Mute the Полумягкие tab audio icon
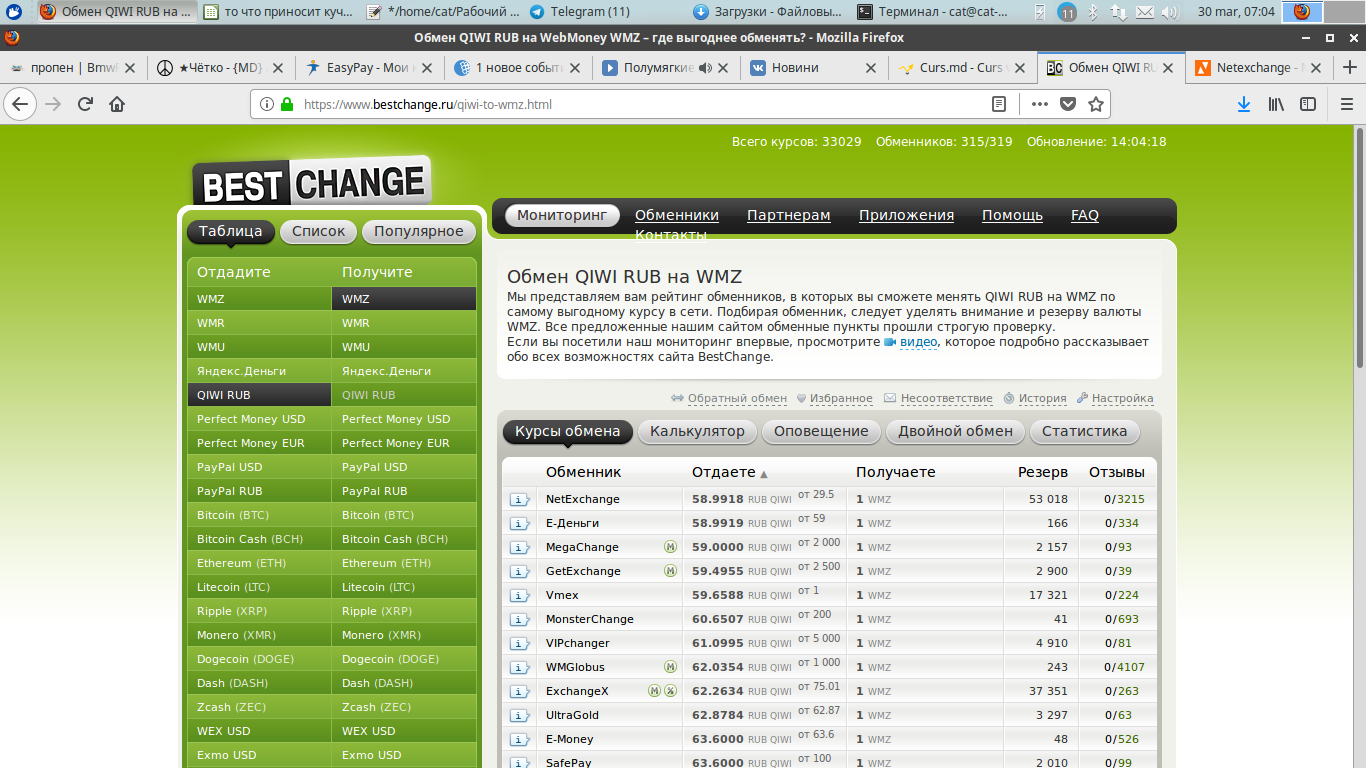The width and height of the screenshot is (1366, 768). (705, 68)
